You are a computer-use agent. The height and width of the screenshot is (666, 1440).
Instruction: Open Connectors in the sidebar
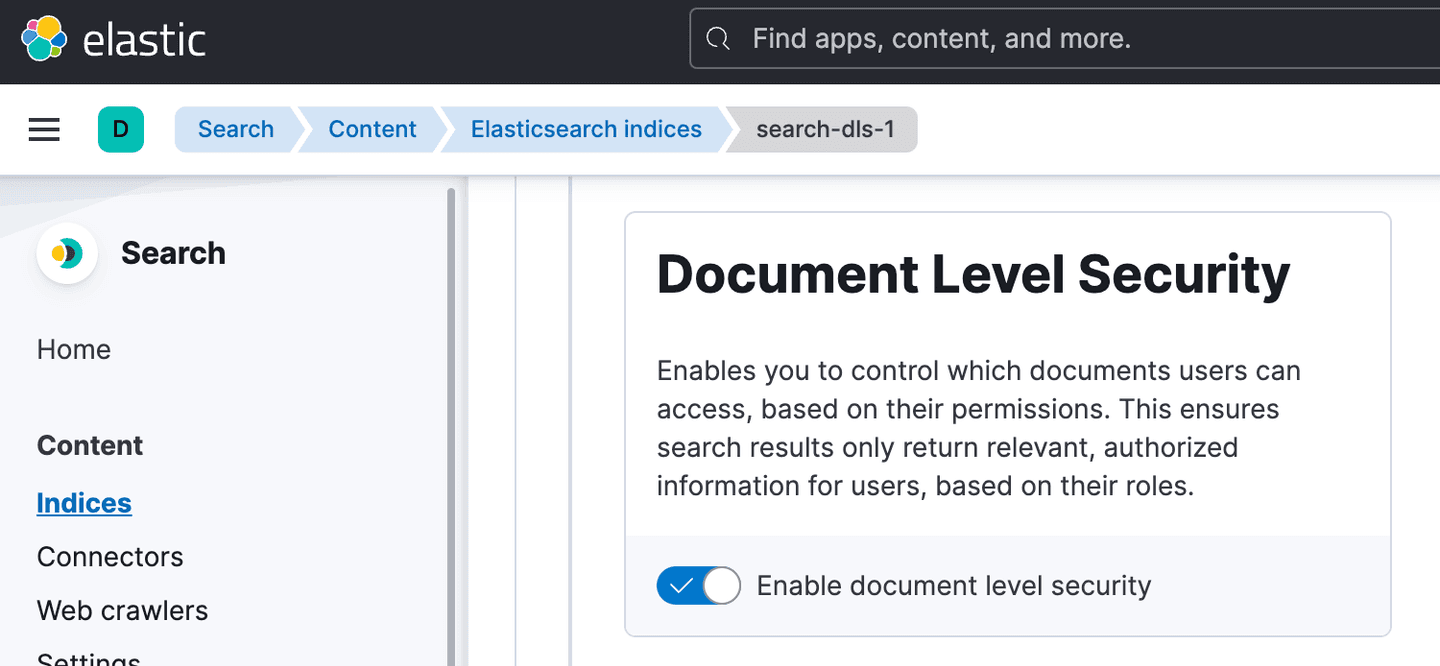pos(110,557)
